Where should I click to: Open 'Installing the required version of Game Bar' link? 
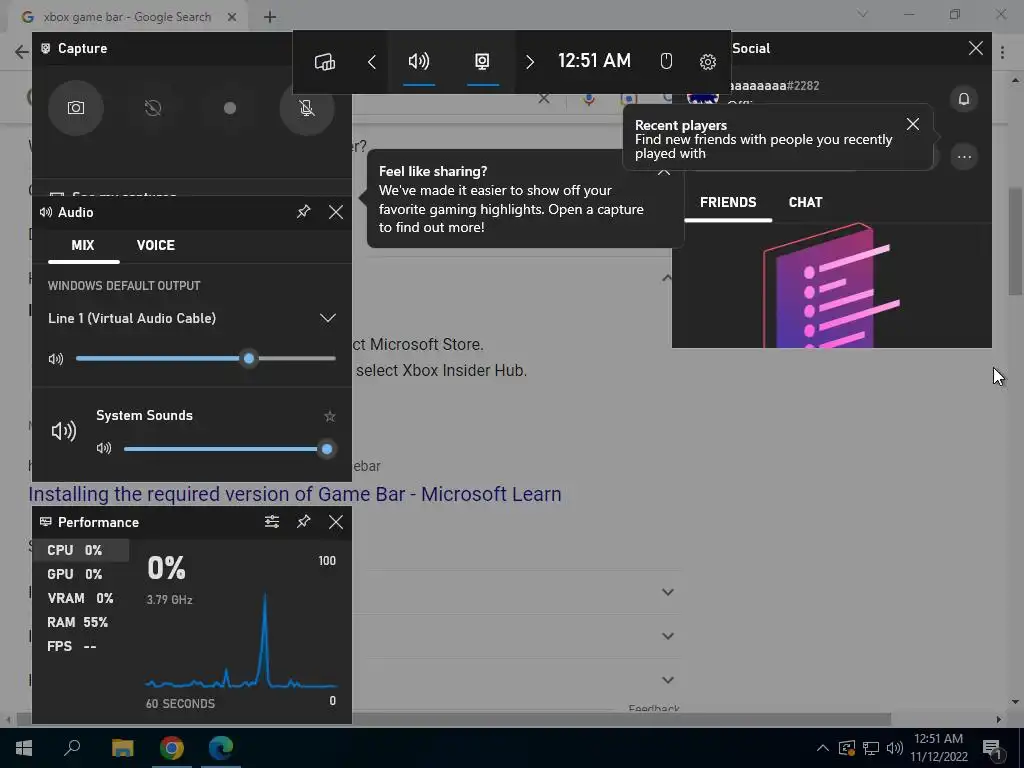point(295,494)
